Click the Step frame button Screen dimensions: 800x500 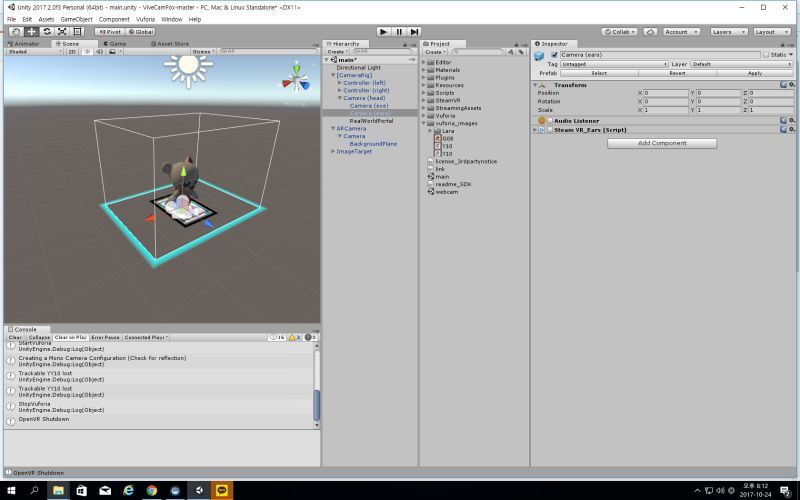coord(414,32)
